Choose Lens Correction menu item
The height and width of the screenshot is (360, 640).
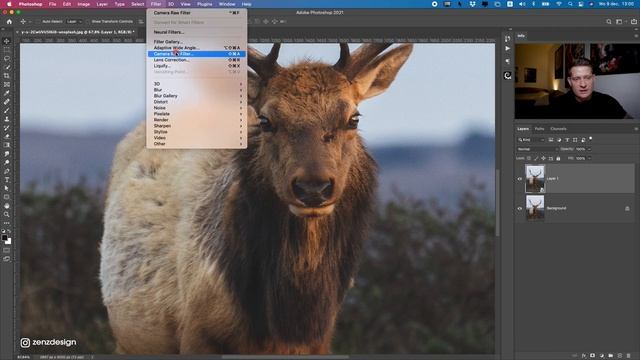[196, 60]
